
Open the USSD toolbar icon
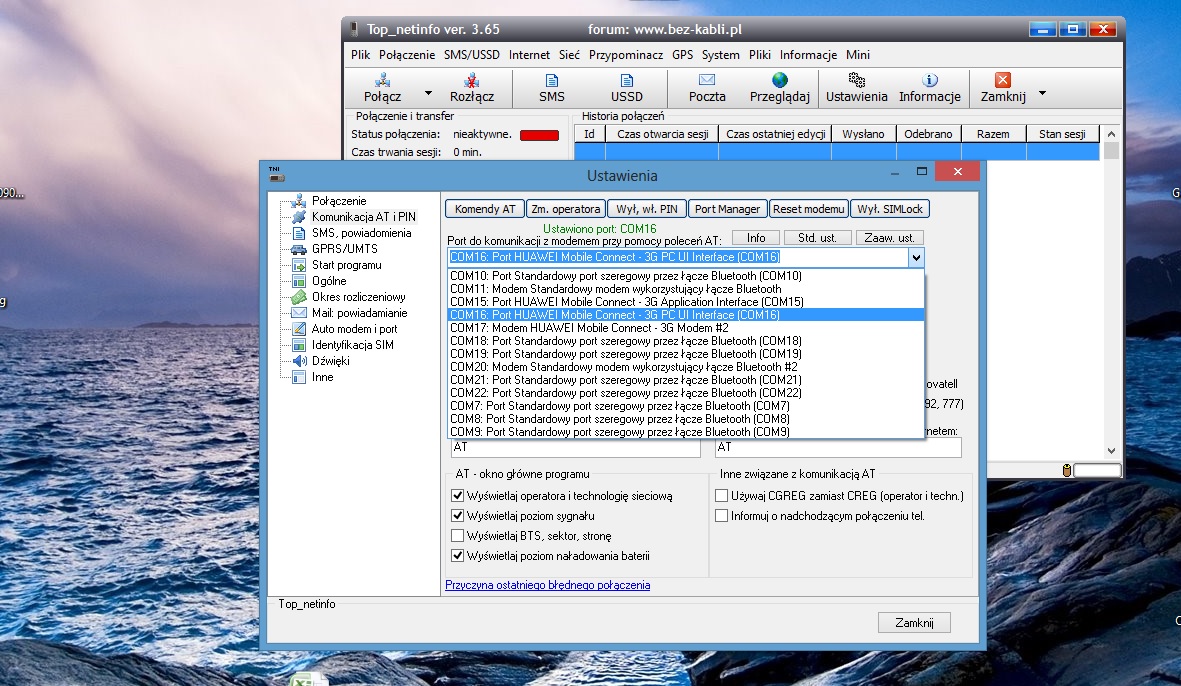(x=627, y=81)
